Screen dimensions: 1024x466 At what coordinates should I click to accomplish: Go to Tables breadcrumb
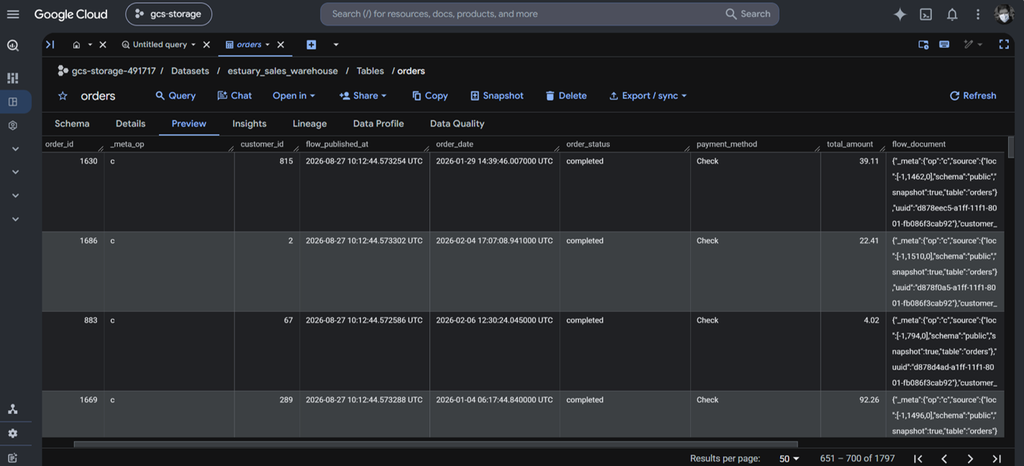pyautogui.click(x=370, y=71)
